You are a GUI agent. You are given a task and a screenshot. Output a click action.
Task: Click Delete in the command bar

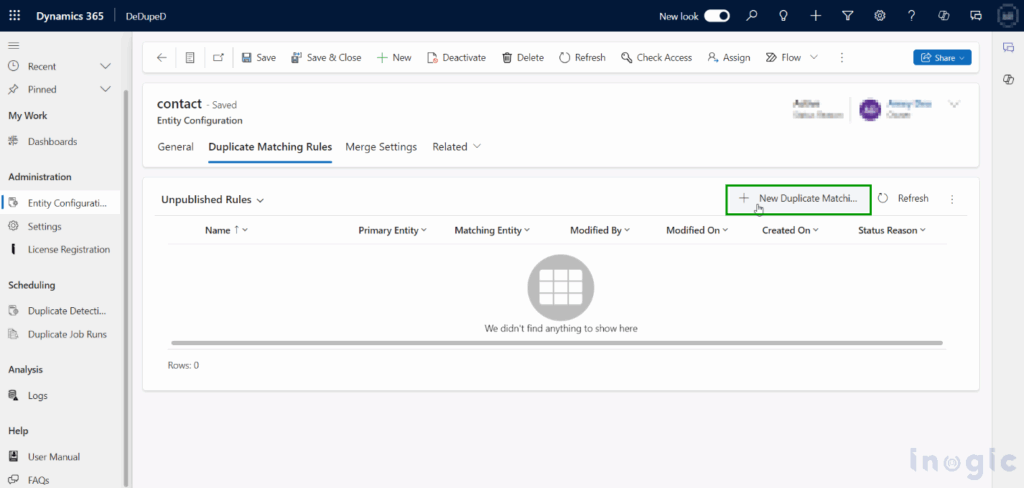(x=522, y=57)
